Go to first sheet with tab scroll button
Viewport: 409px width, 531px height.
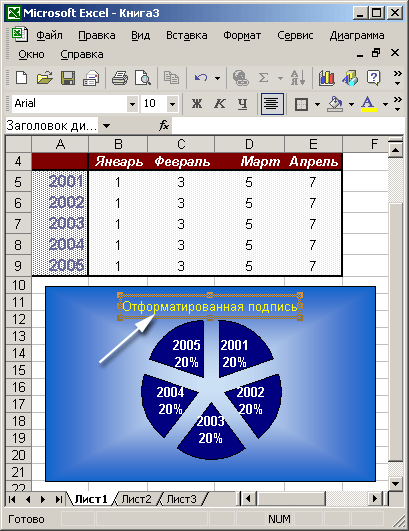click(x=12, y=499)
